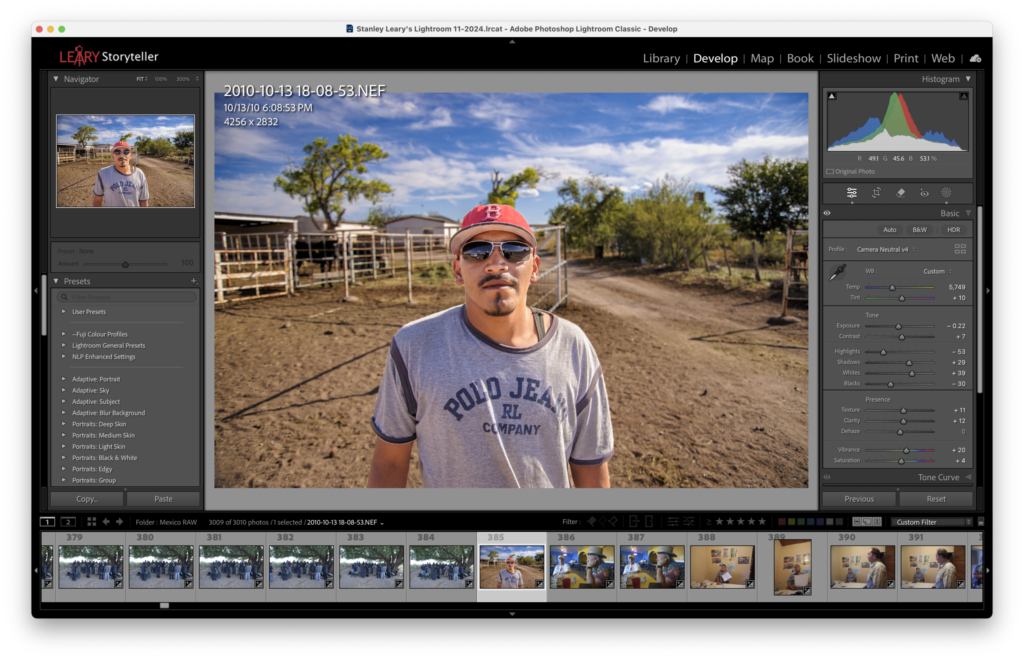
Task: Expand Adaptive: Portrait preset group
Action: 63,379
